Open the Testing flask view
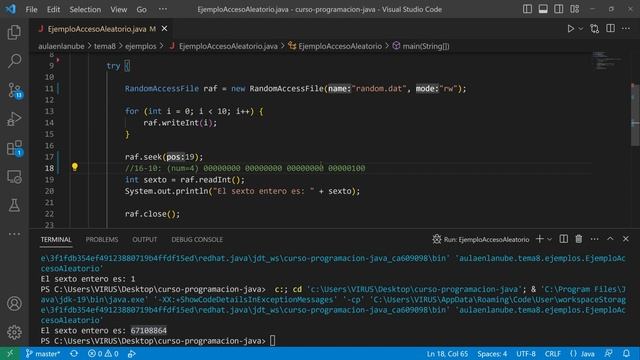The image size is (640, 360). pyautogui.click(x=14, y=205)
